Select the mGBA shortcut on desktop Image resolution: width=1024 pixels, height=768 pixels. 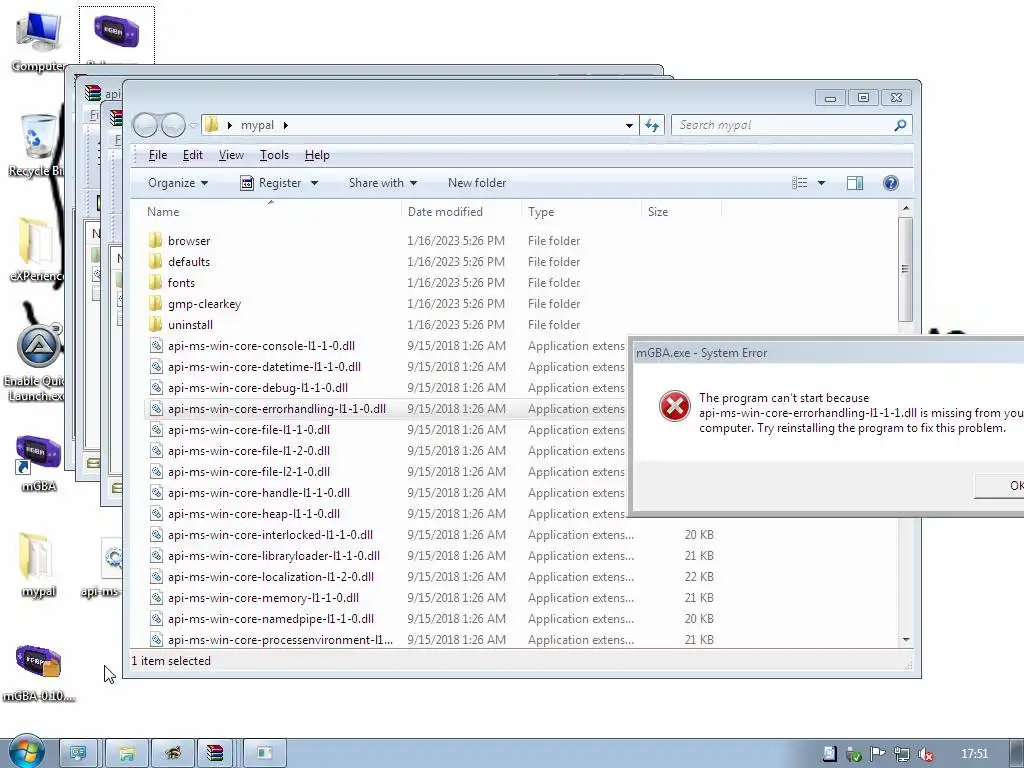(x=39, y=462)
